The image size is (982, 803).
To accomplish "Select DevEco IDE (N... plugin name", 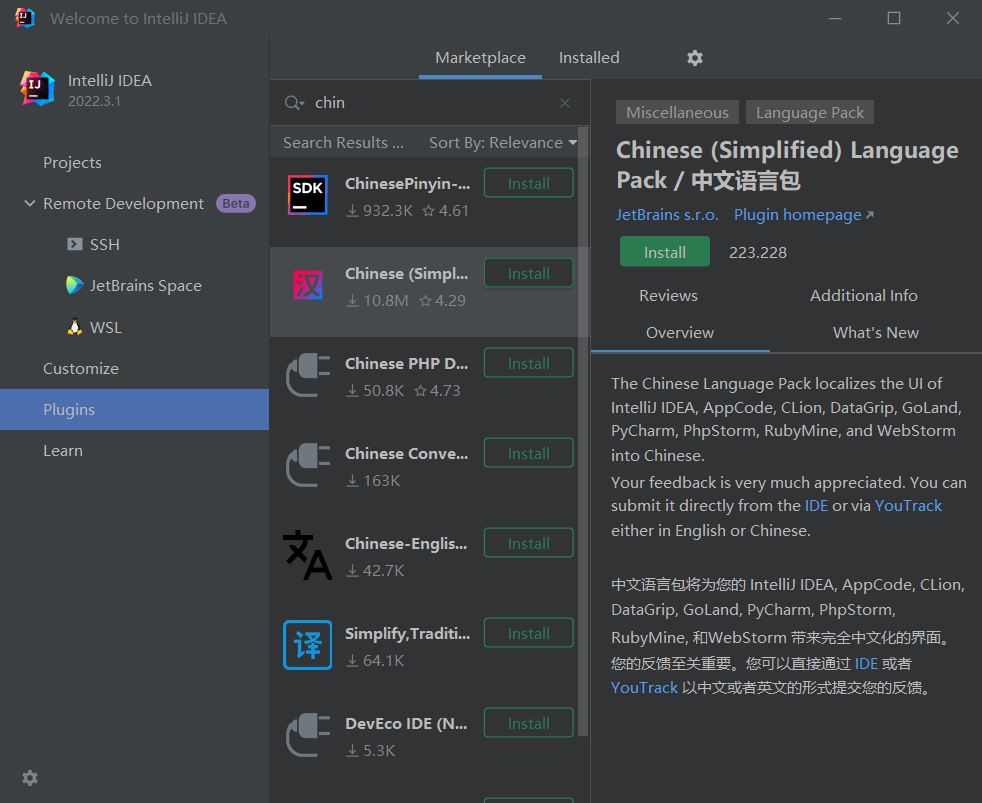I will coord(406,723).
